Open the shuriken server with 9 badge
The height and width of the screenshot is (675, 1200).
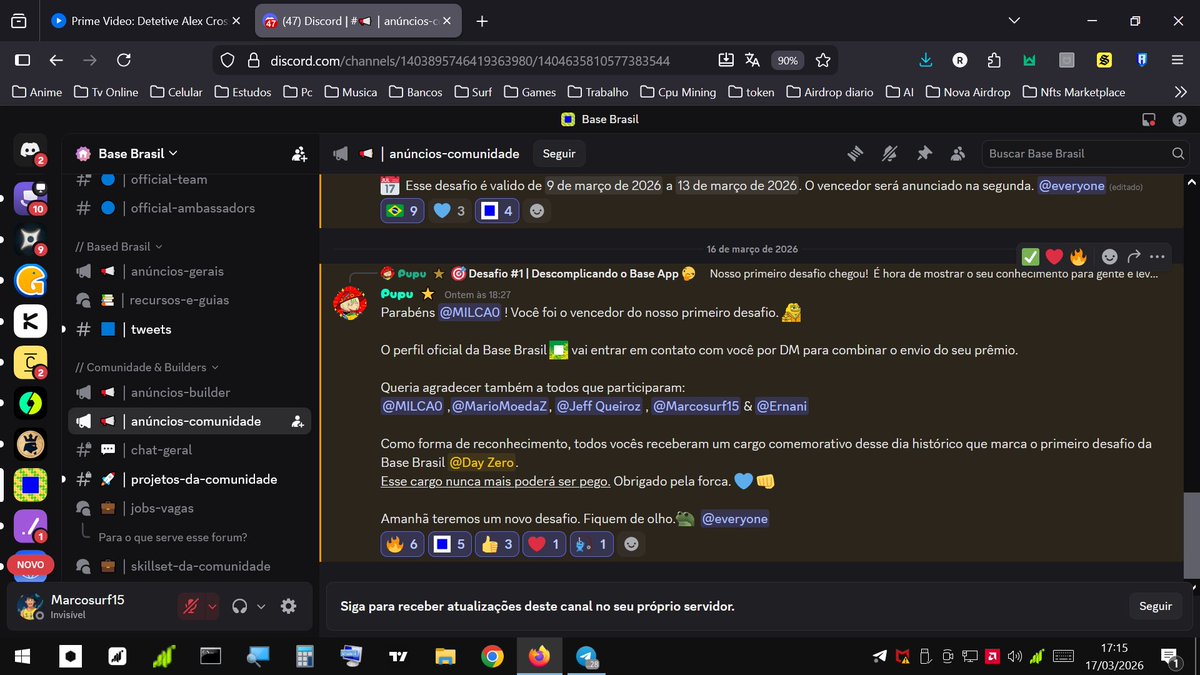[x=30, y=238]
